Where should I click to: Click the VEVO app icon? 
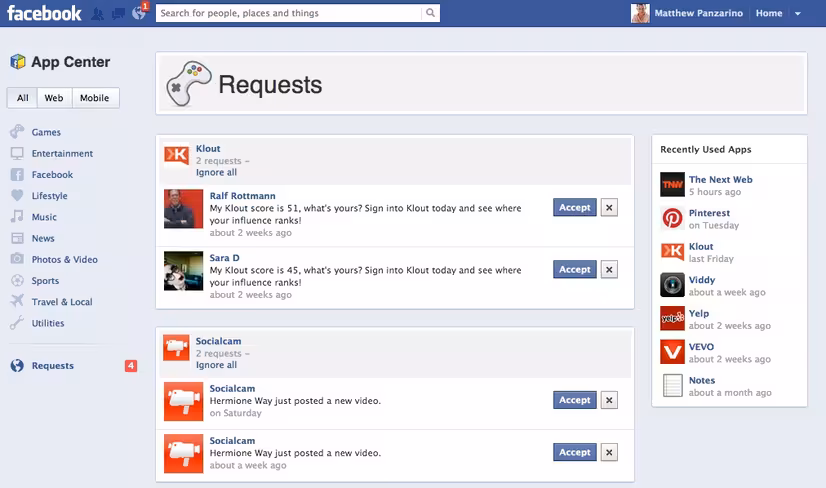coord(673,352)
